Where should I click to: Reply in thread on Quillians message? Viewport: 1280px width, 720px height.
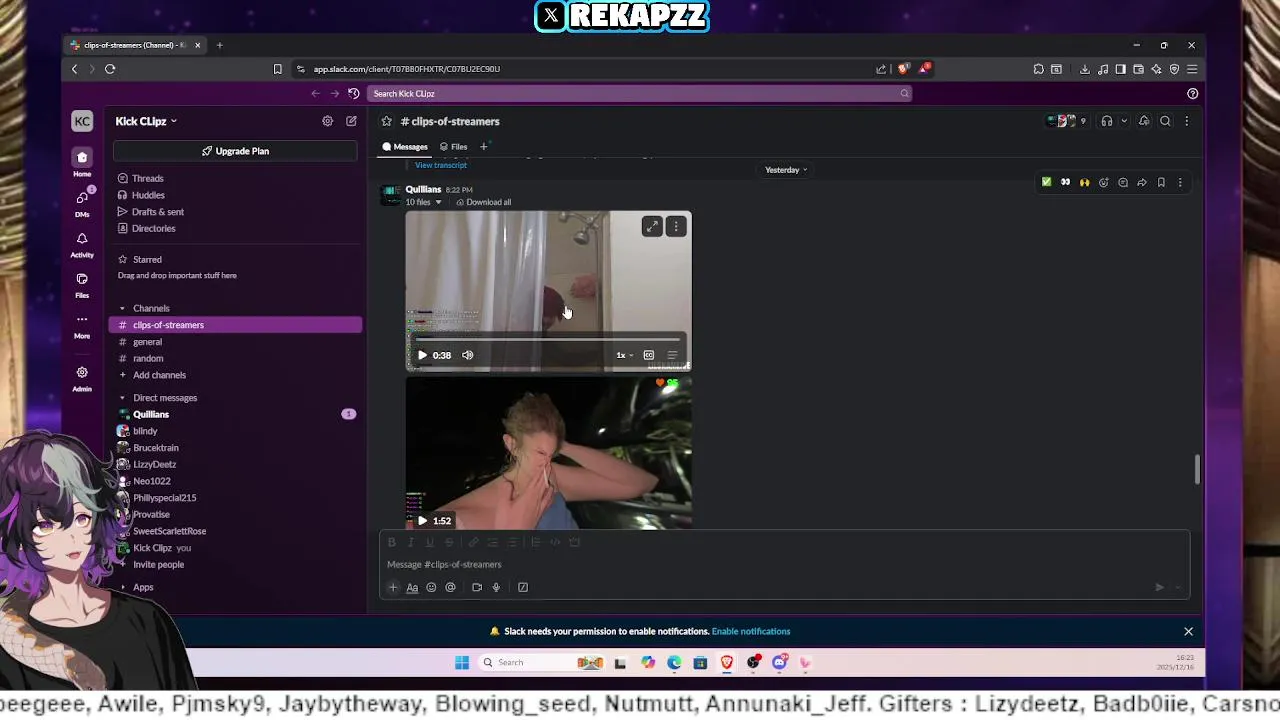coord(1123,182)
